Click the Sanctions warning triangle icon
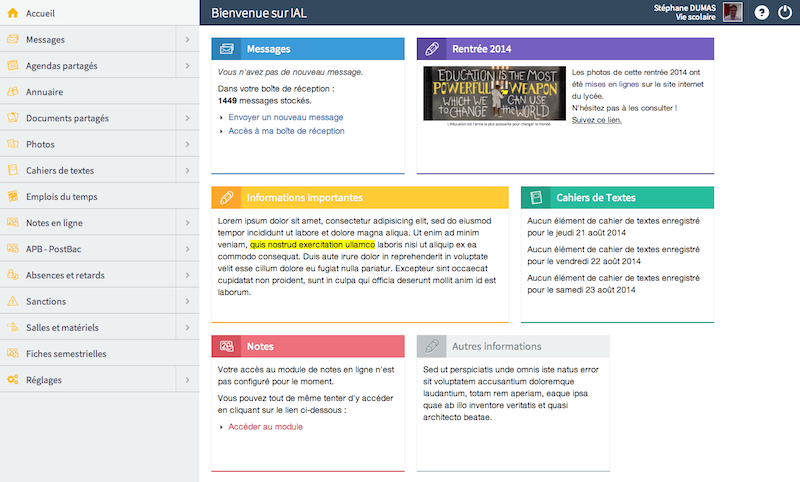The width and height of the screenshot is (800, 482). (13, 301)
